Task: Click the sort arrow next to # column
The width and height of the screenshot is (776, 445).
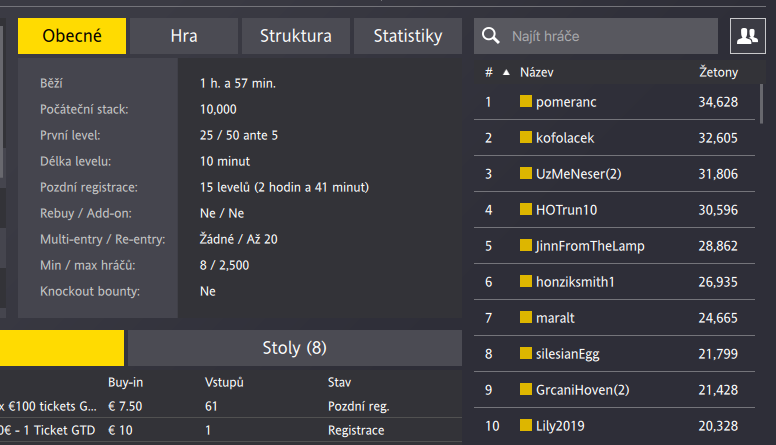Action: 506,72
